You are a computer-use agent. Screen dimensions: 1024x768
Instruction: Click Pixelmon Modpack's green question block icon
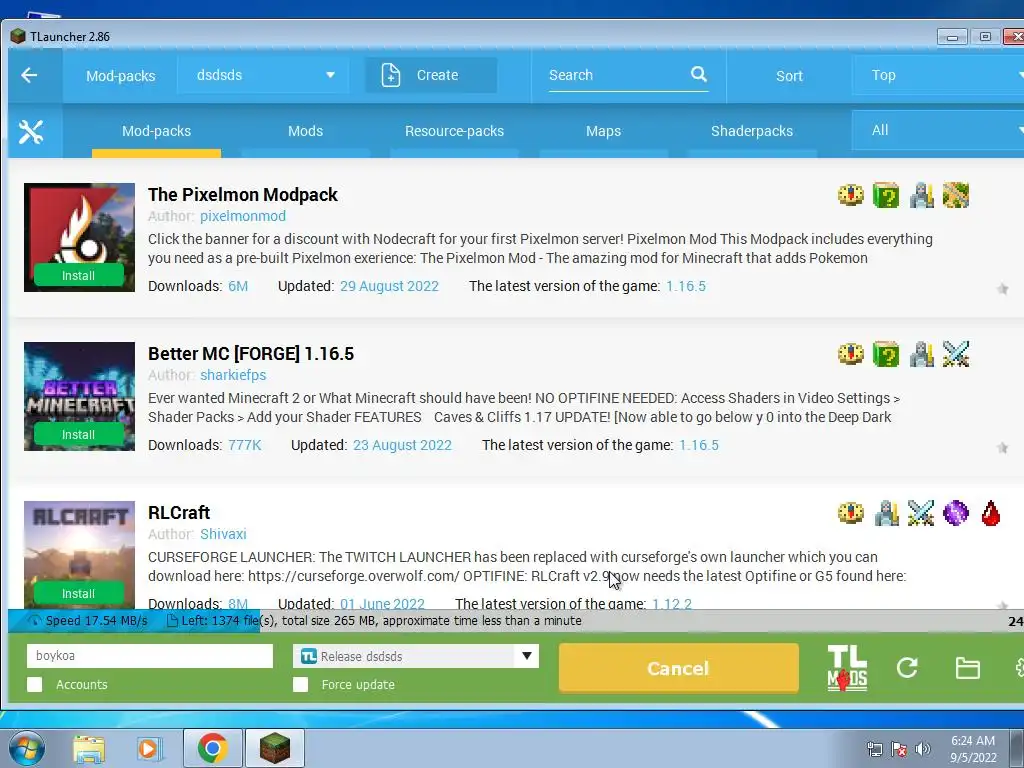(x=886, y=195)
